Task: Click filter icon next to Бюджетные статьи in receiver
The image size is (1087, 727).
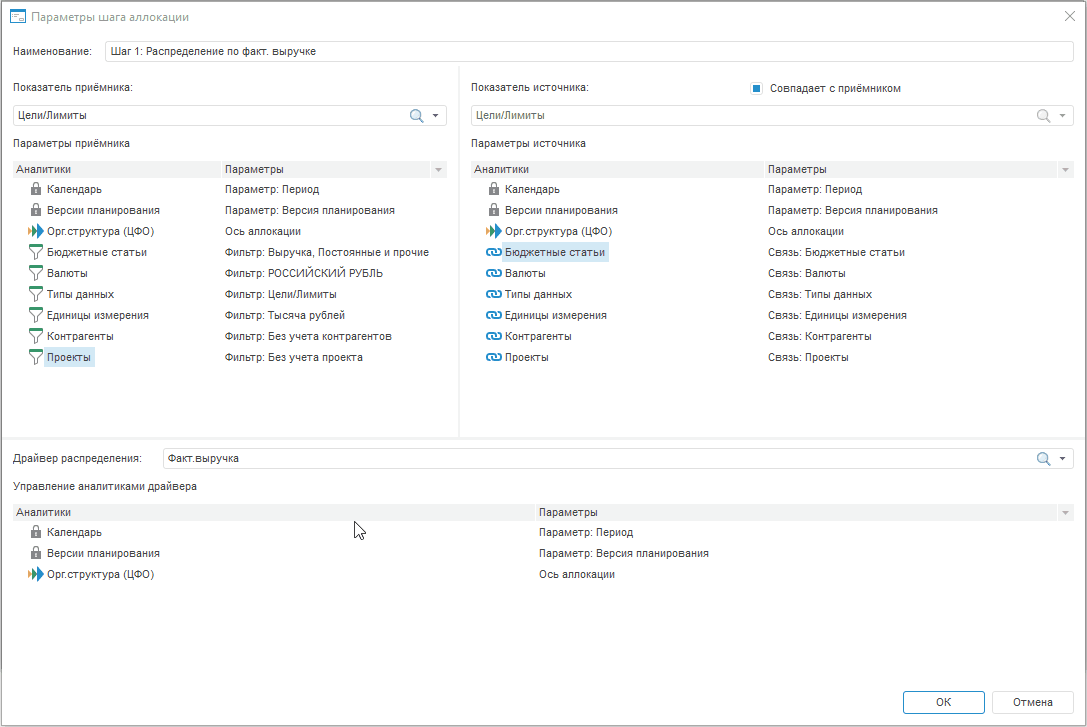Action: pyautogui.click(x=36, y=252)
